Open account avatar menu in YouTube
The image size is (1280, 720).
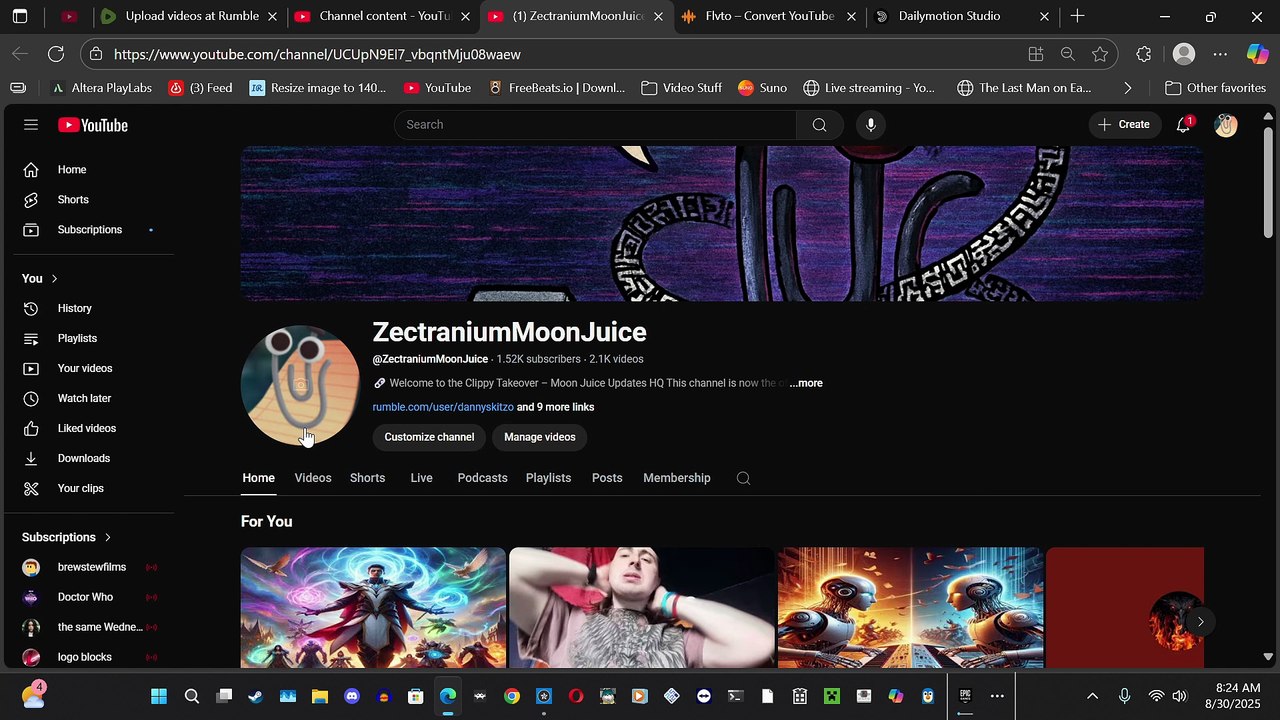point(1226,125)
